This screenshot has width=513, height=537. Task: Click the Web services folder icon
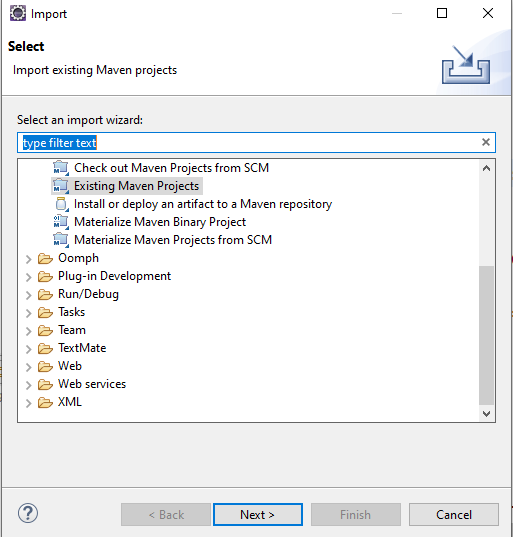[45, 385]
